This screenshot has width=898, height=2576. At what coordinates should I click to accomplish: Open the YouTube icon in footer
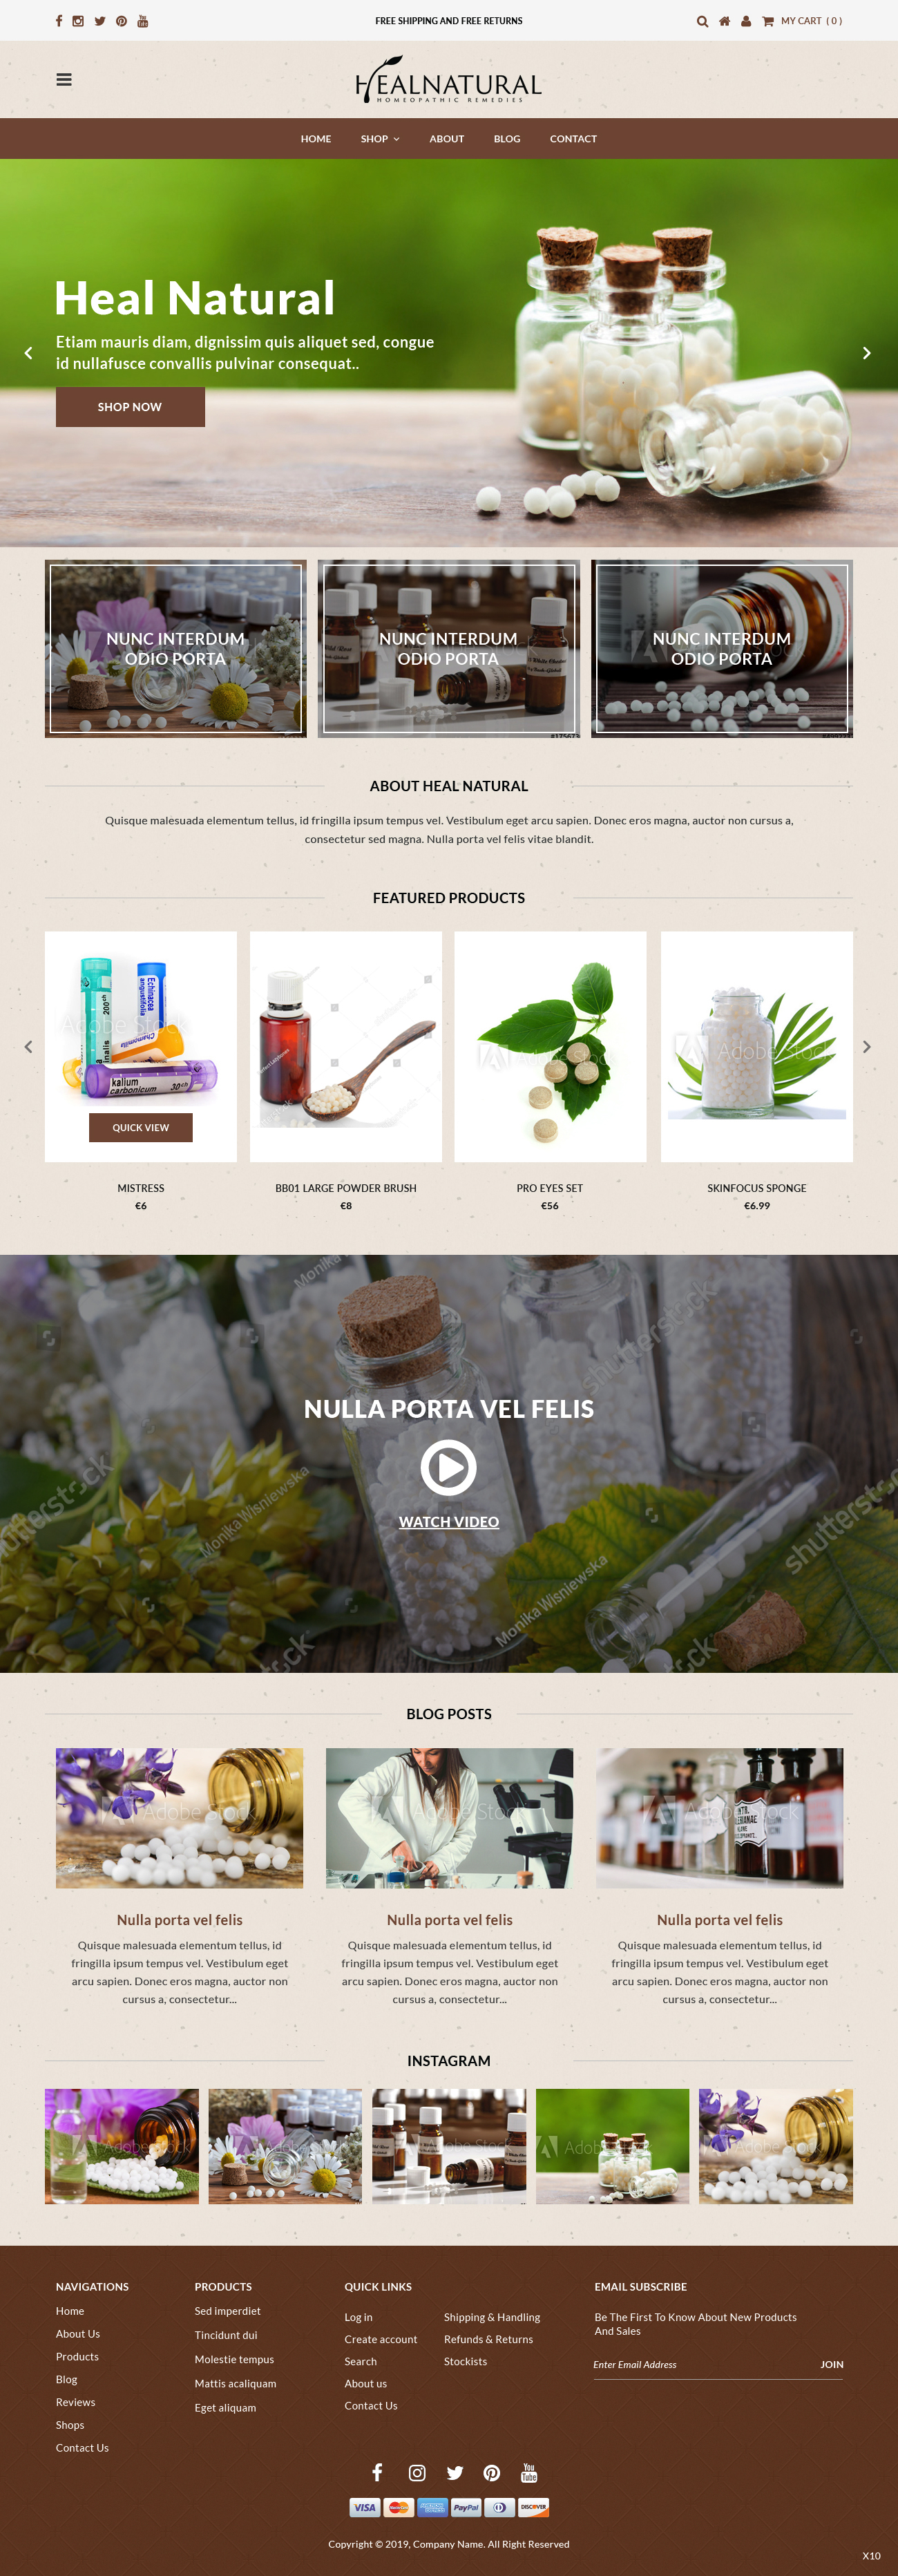(529, 2473)
